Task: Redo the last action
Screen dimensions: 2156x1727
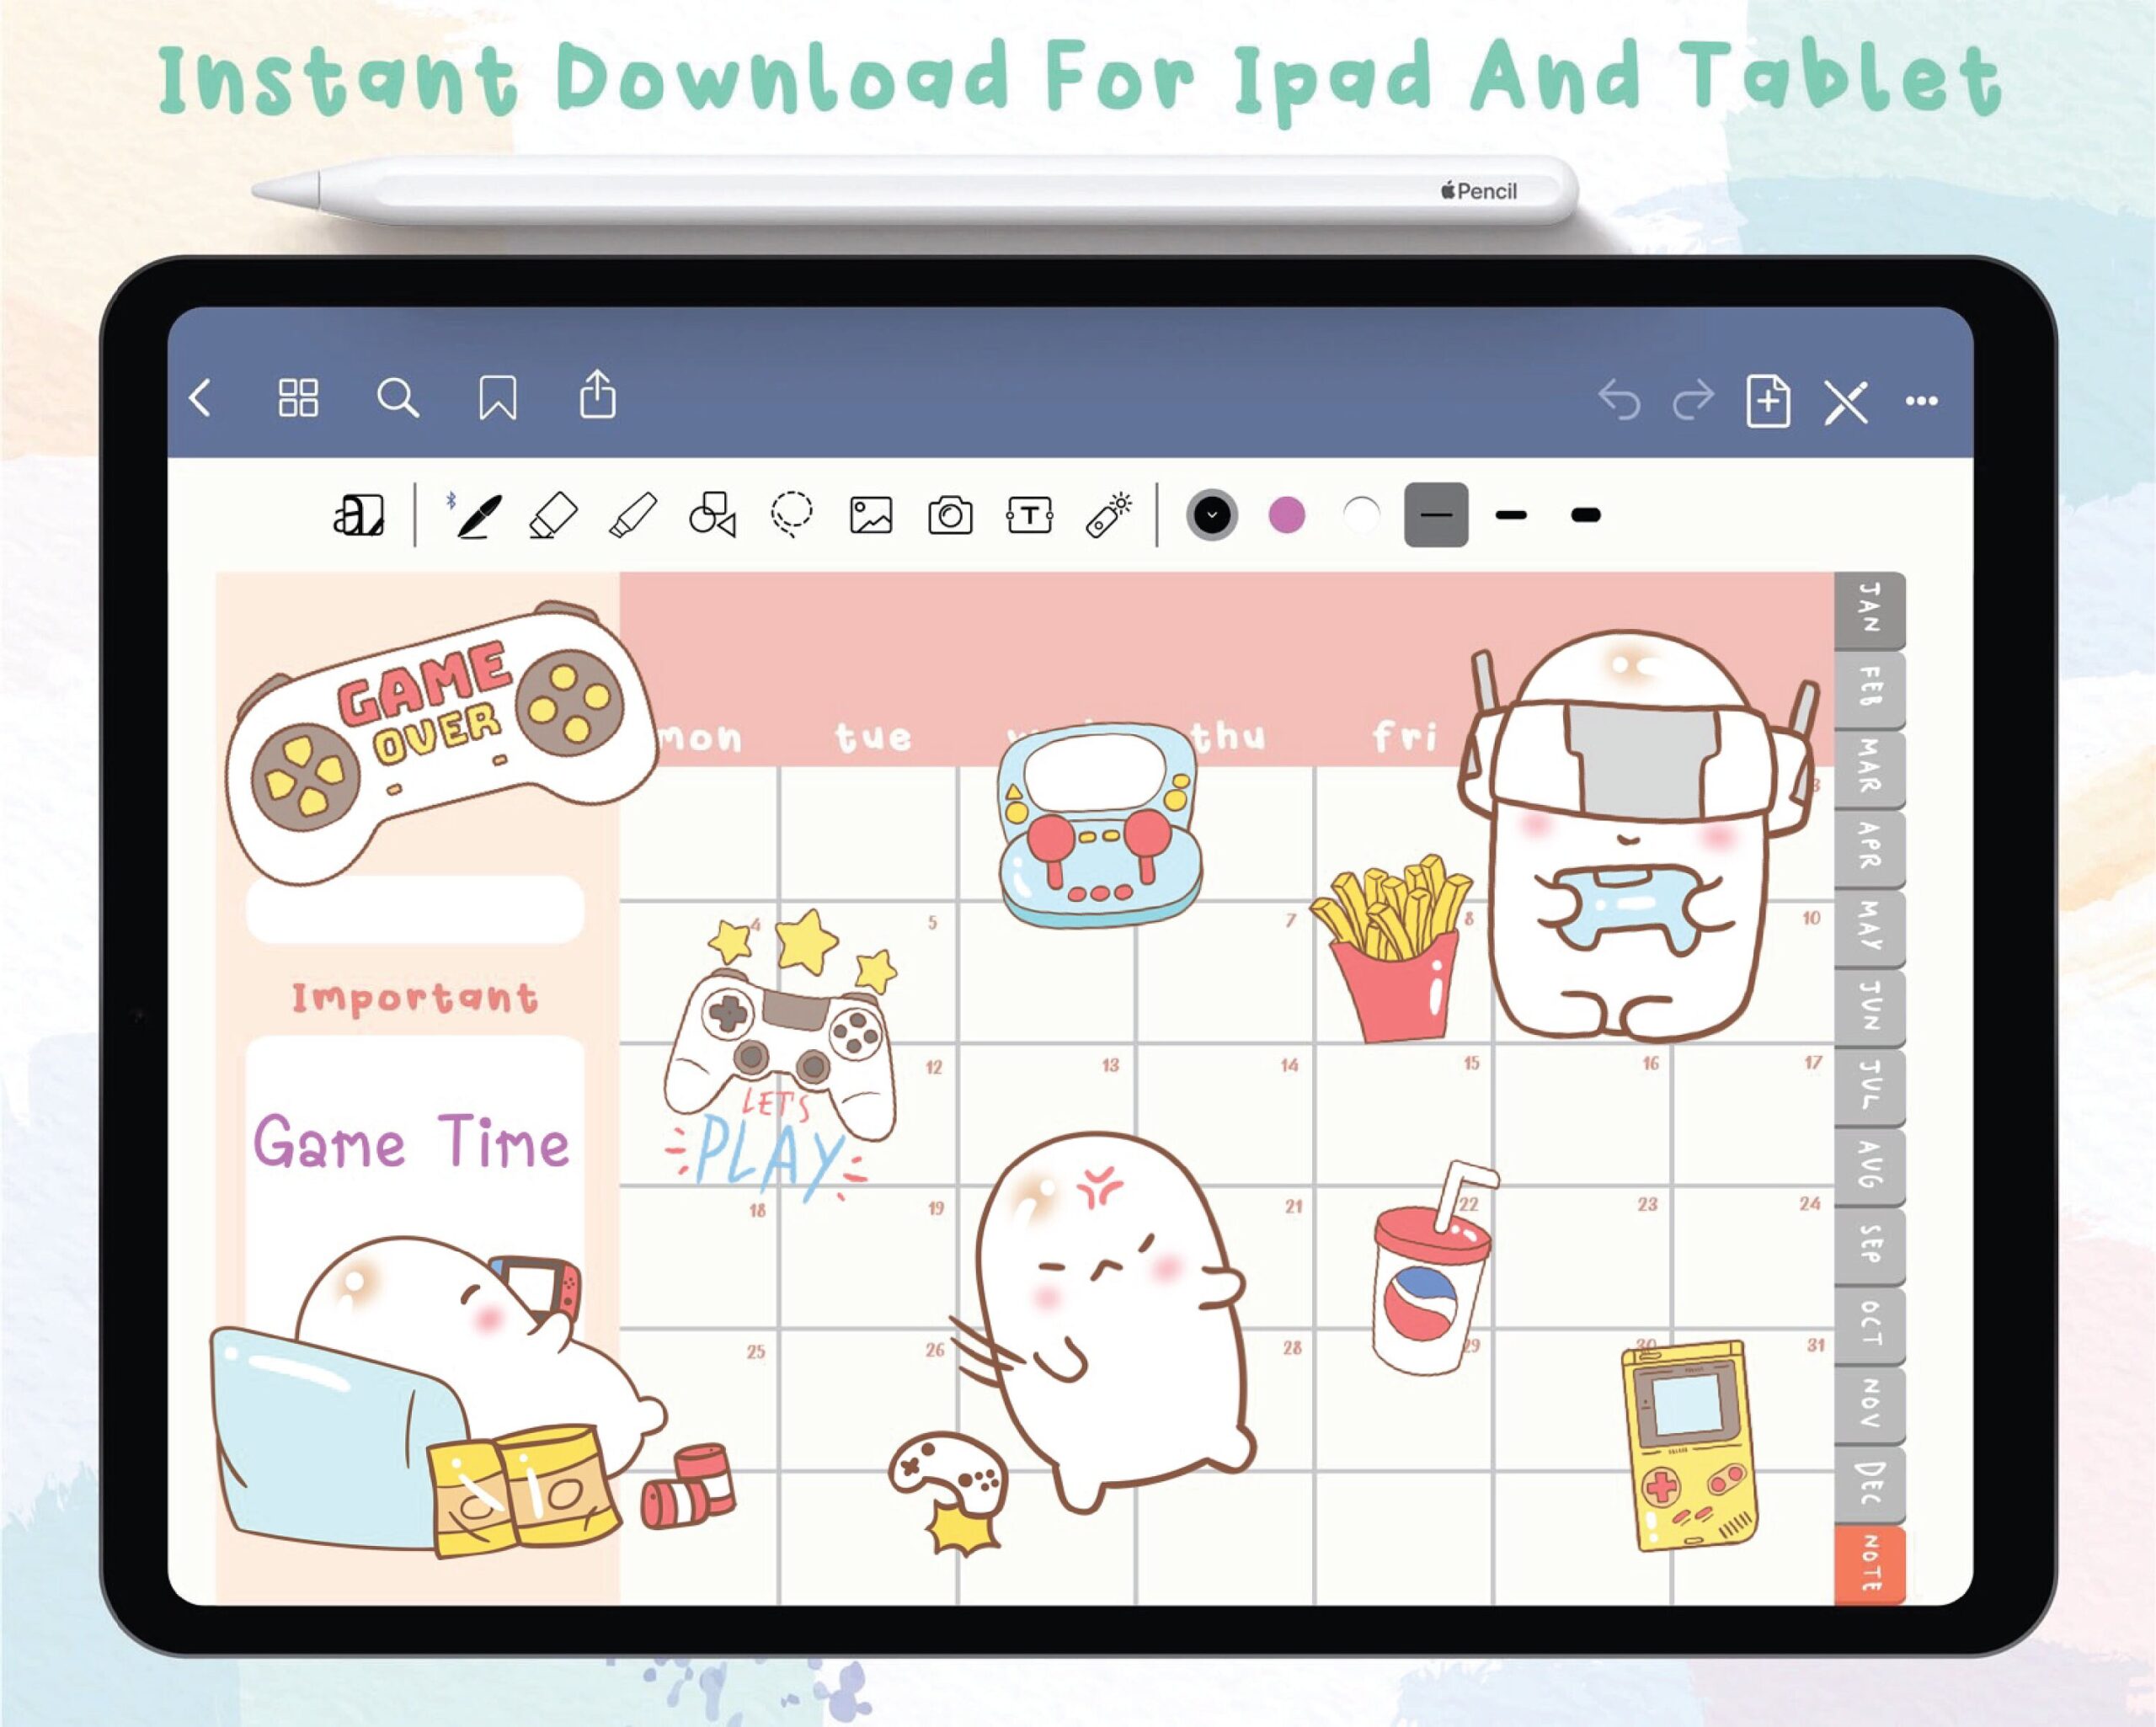Action: pyautogui.click(x=1693, y=400)
